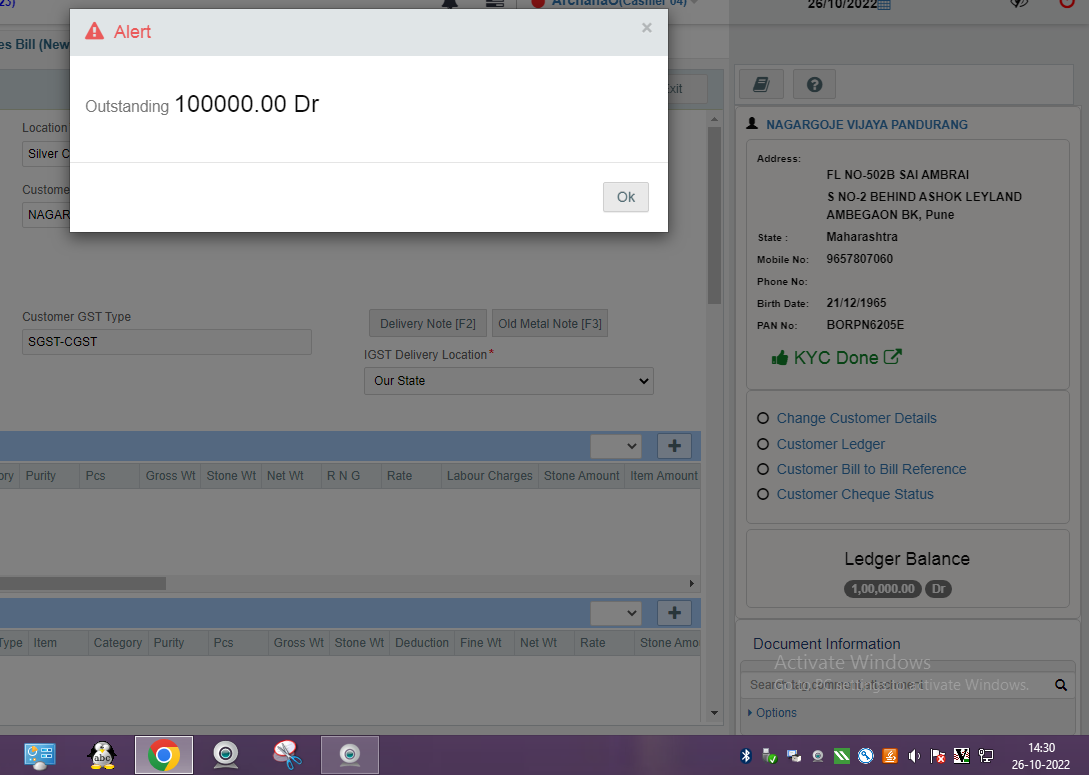The width and height of the screenshot is (1089, 775).
Task: Open Chrome from the taskbar
Action: (164, 755)
